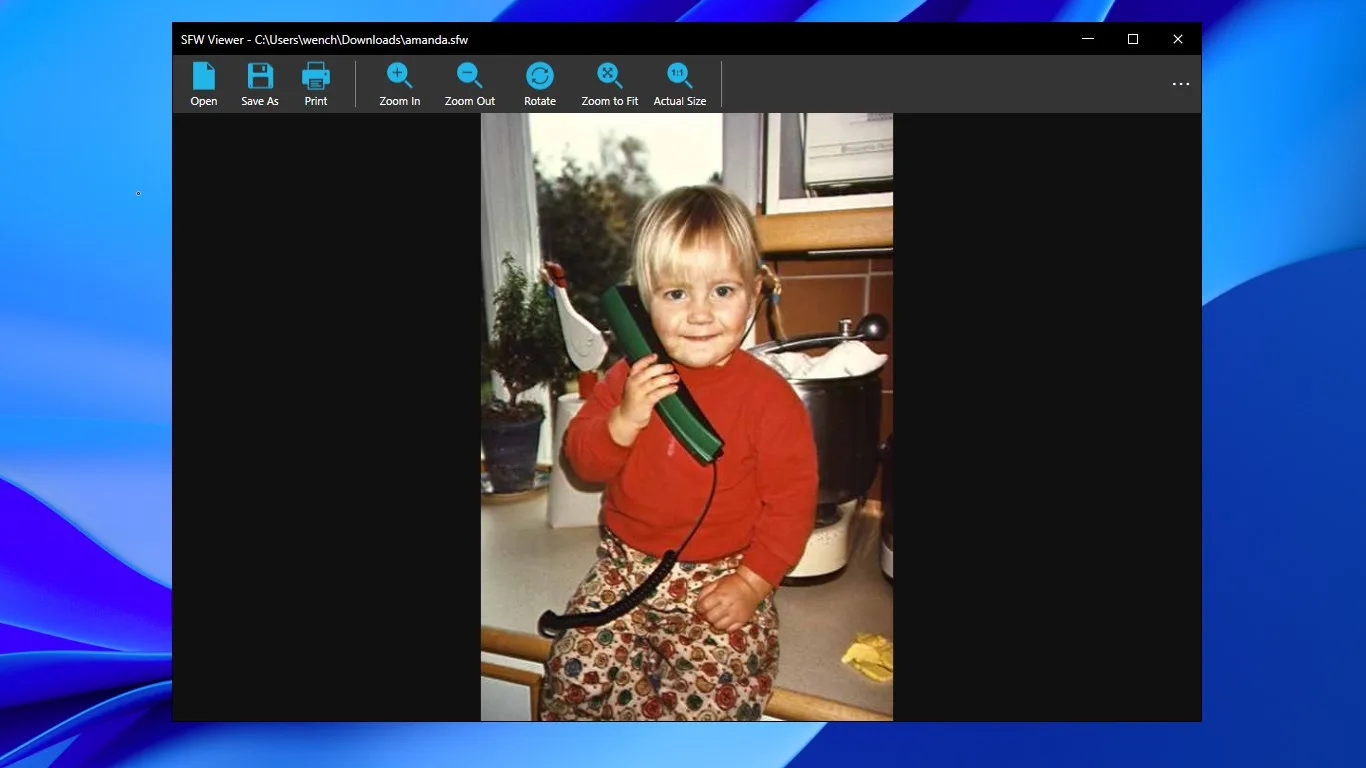Image resolution: width=1366 pixels, height=768 pixels.
Task: Click the SFW Viewer title bar text
Action: tap(324, 40)
